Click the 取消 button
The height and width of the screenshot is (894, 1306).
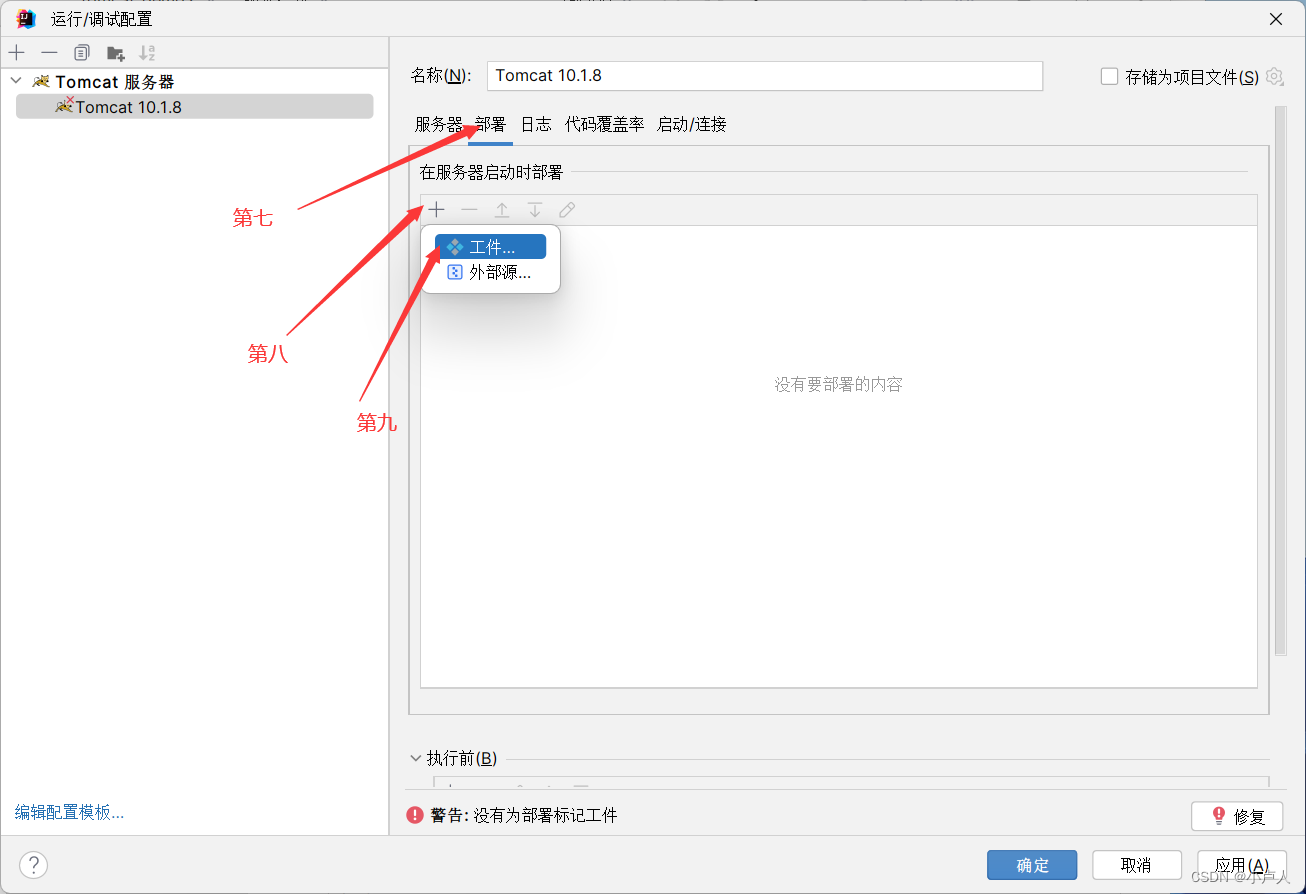pos(1136,865)
